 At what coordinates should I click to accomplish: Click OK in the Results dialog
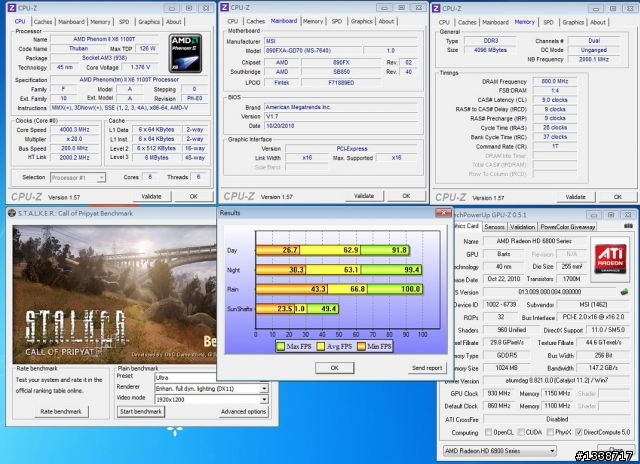[x=334, y=368]
